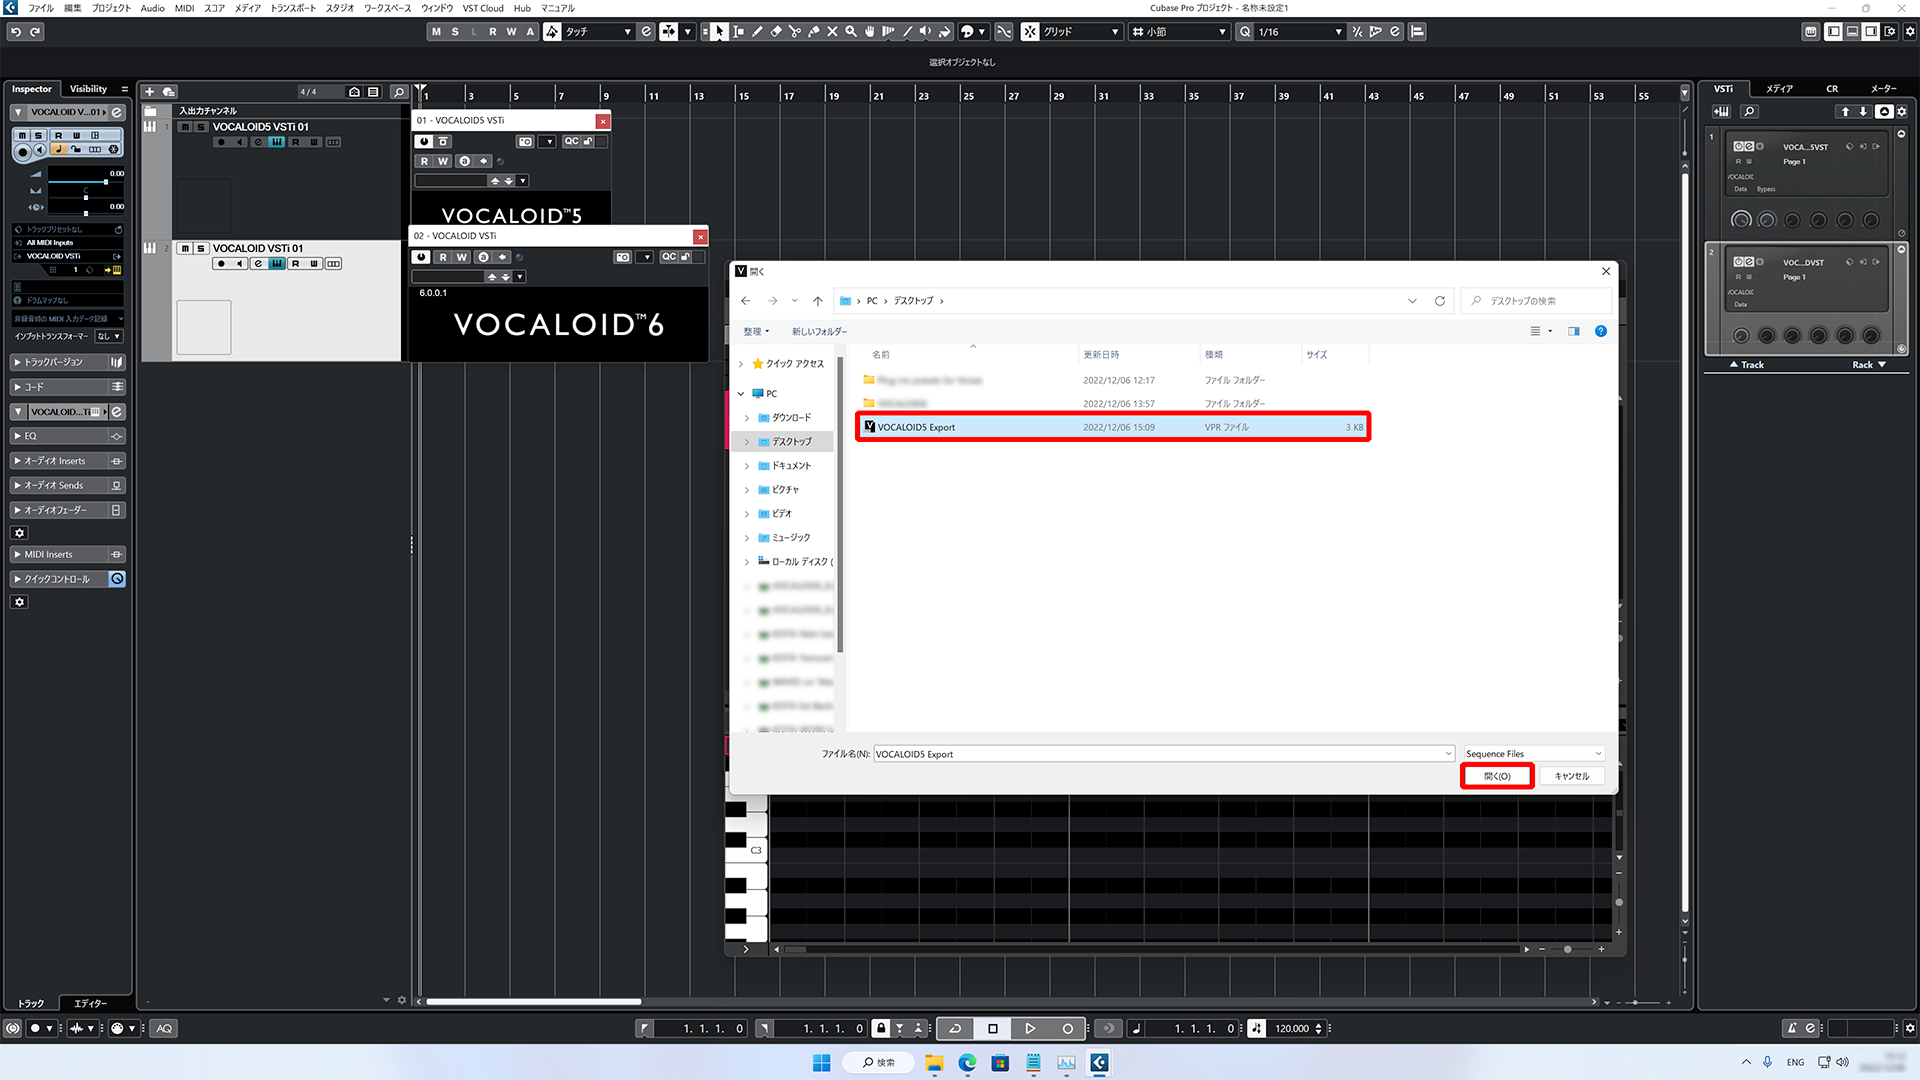Select the Object Selection arrow tool
The image size is (1920, 1080).
tap(719, 31)
